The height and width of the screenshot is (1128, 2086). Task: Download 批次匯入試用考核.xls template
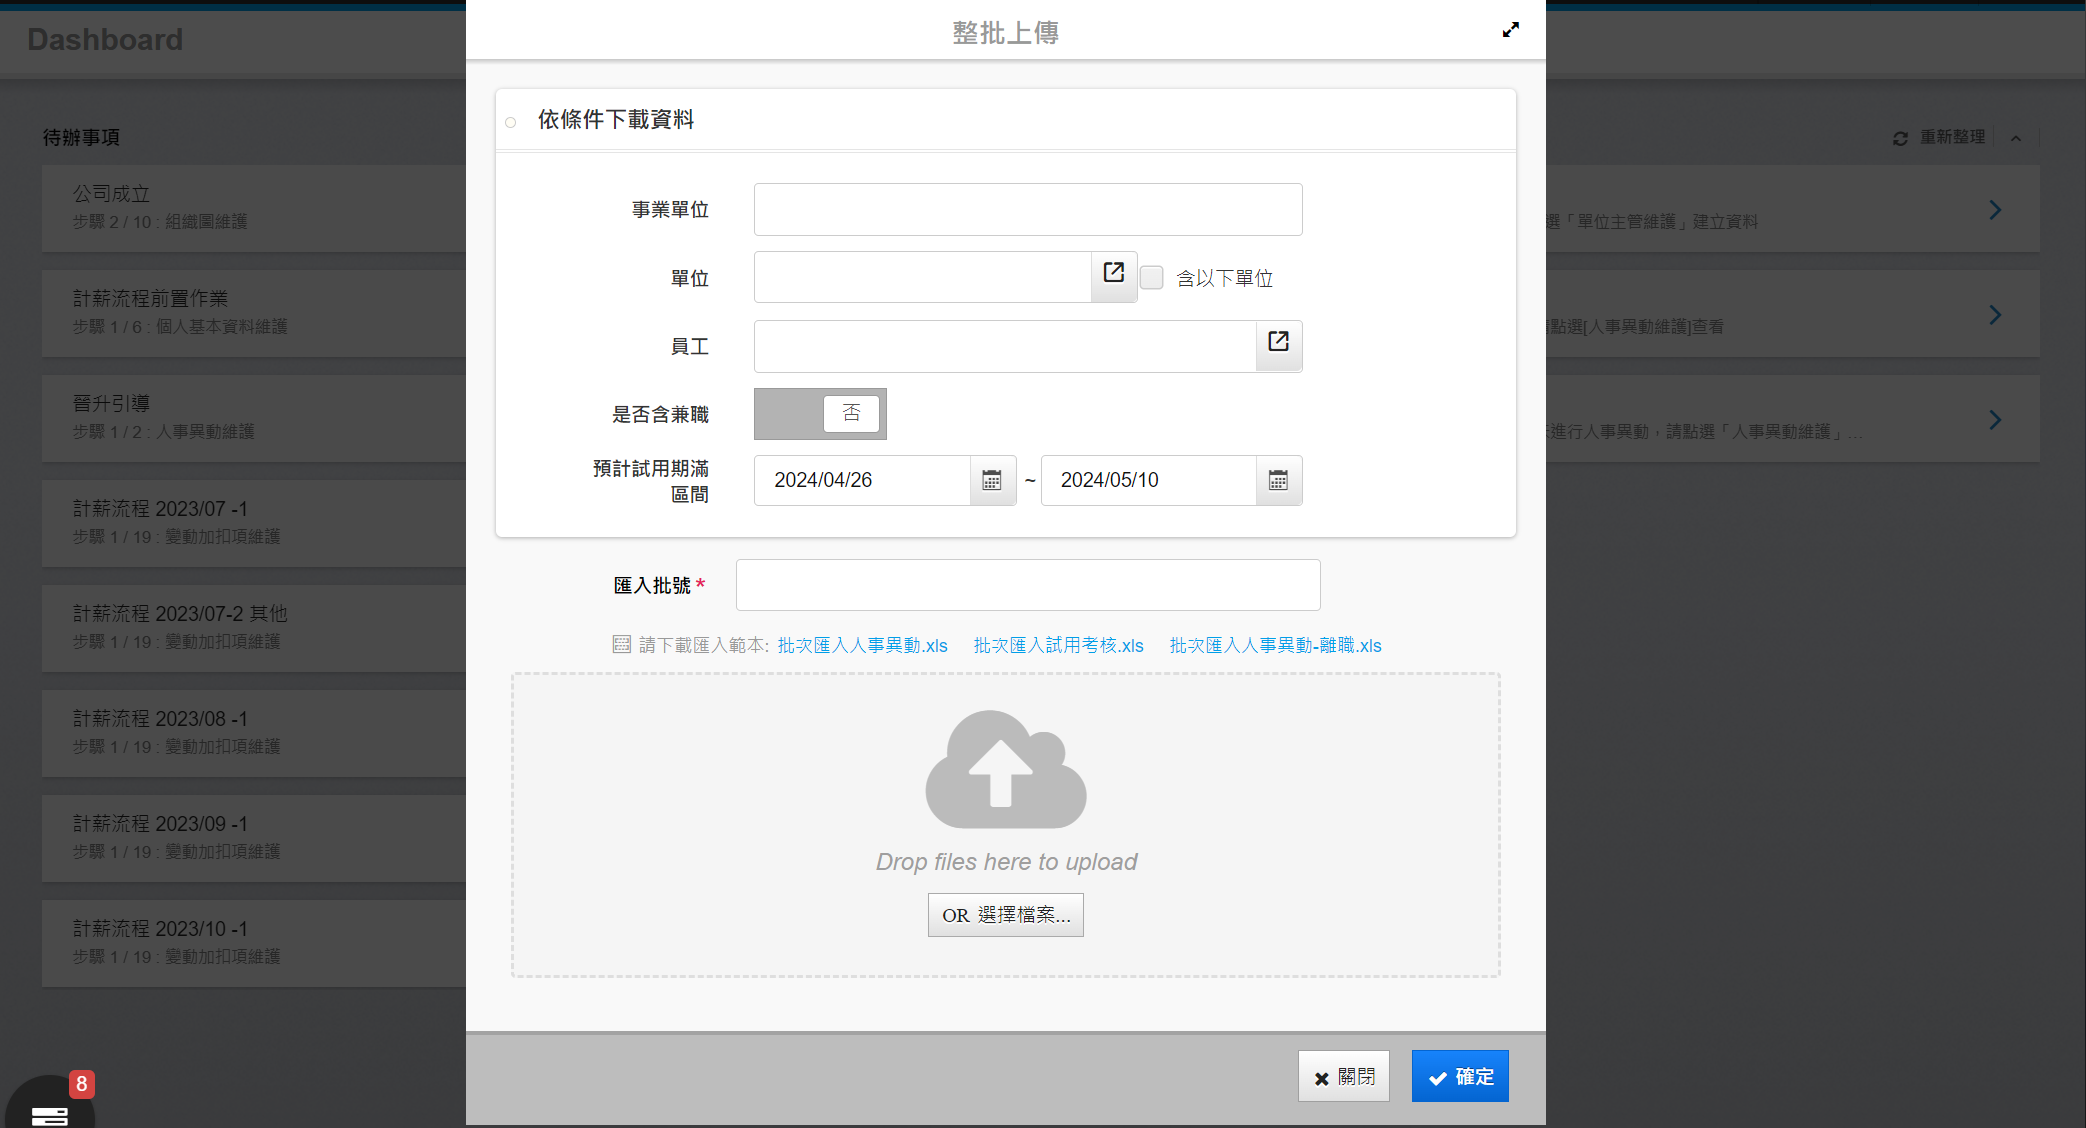tap(1058, 646)
